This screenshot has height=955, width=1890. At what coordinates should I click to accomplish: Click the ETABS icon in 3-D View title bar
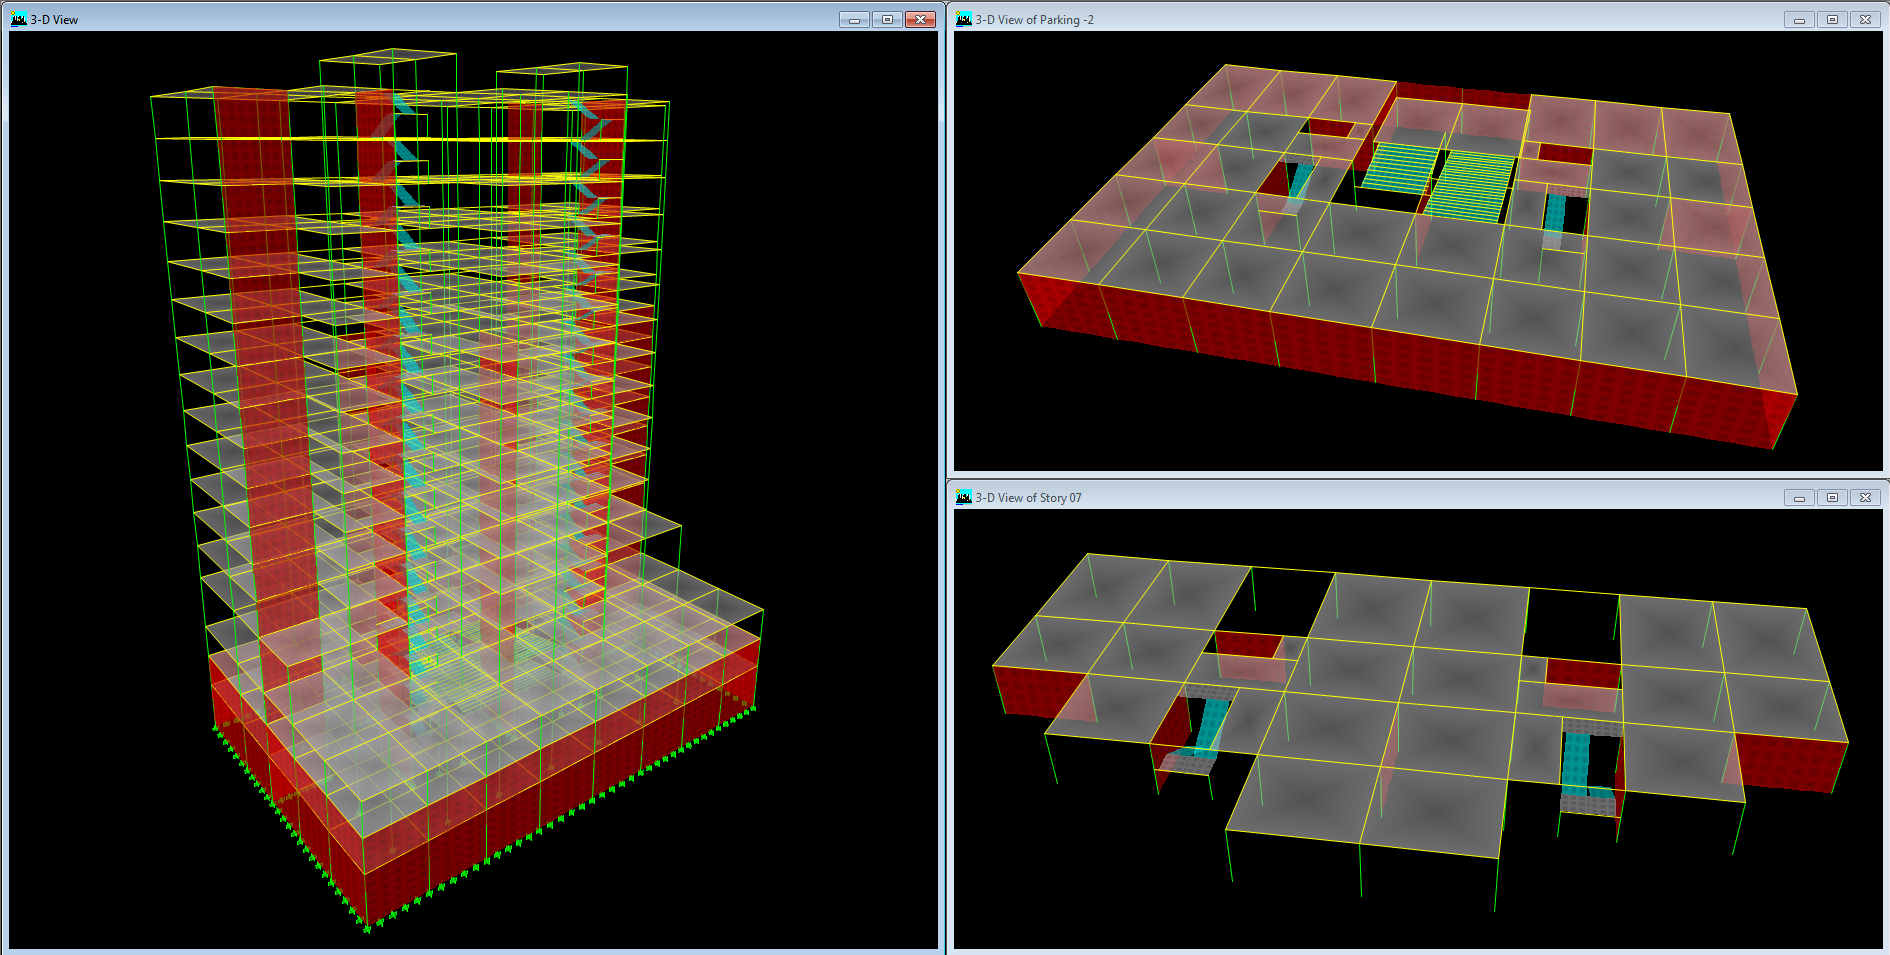18,19
